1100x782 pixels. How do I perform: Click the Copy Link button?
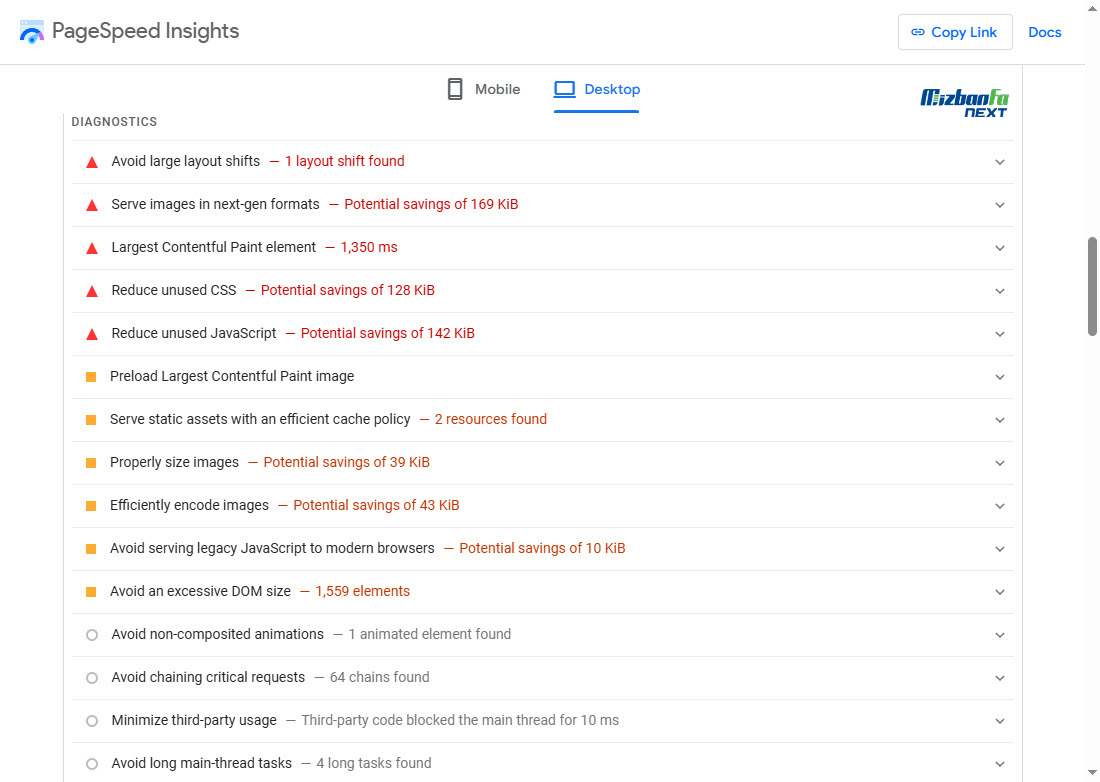(x=955, y=32)
